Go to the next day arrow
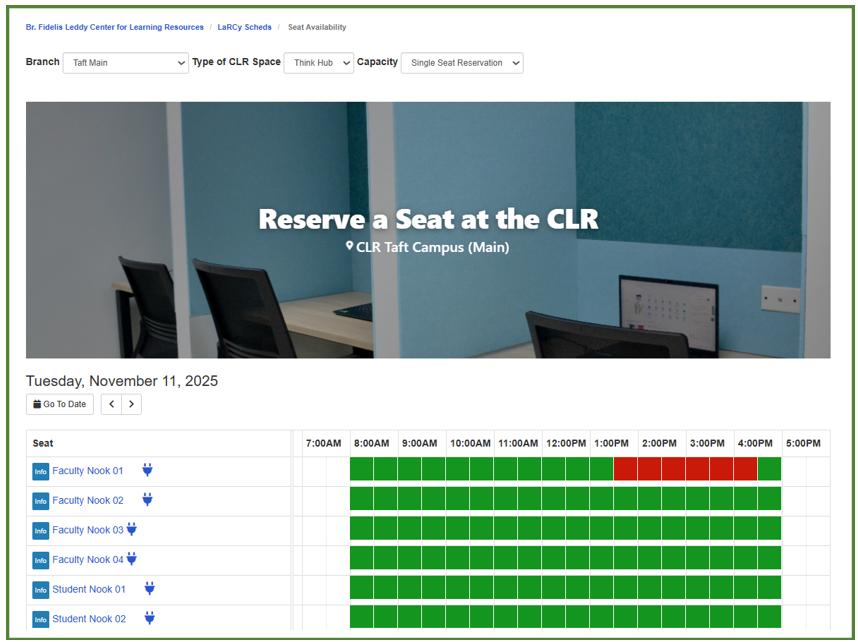The width and height of the screenshot is (858, 642). click(131, 404)
